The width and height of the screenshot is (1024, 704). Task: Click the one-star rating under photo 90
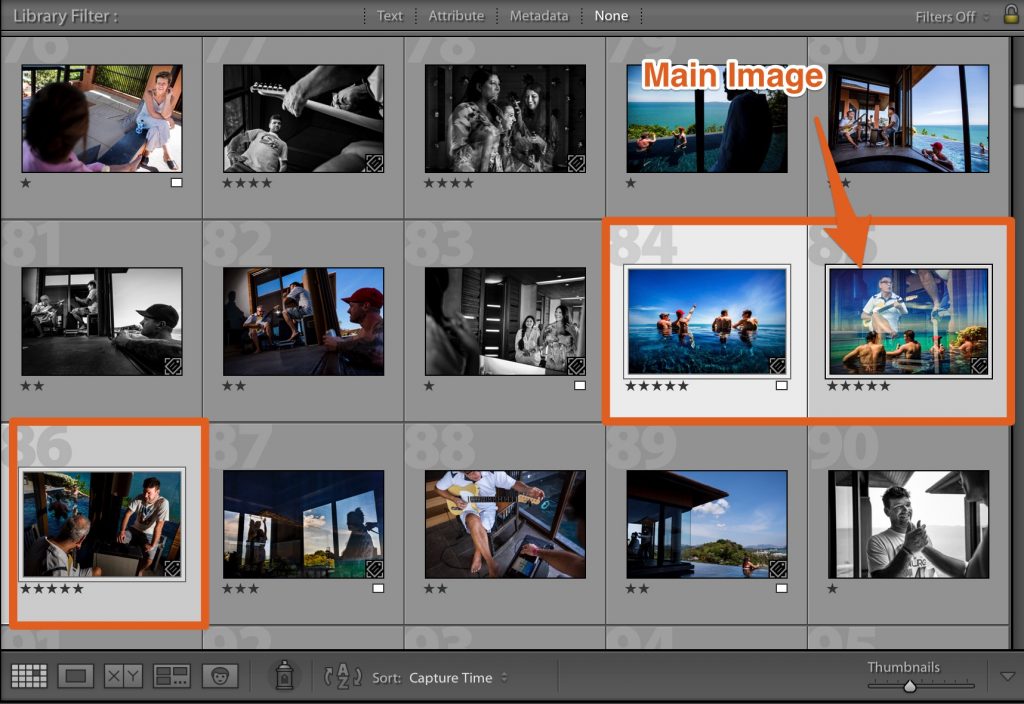[833, 588]
